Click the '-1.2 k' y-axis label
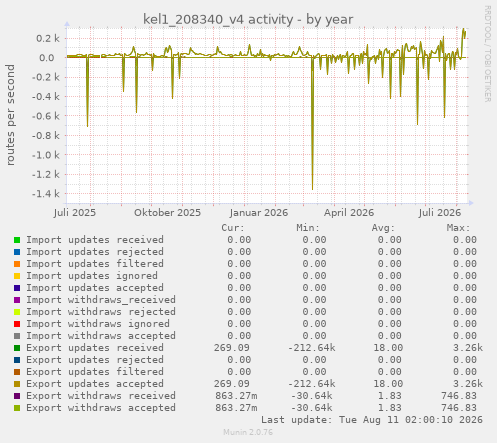The height and width of the screenshot is (443, 497). tap(46, 174)
